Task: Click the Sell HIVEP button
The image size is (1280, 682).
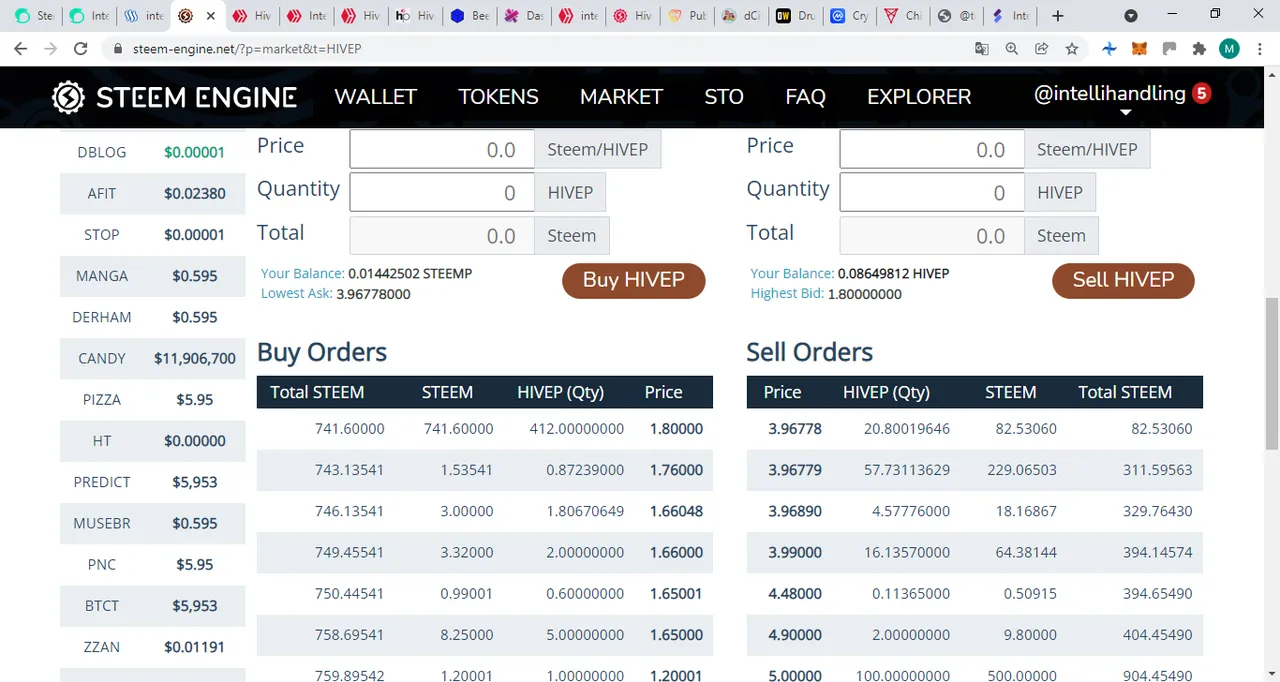Action: [1123, 280]
